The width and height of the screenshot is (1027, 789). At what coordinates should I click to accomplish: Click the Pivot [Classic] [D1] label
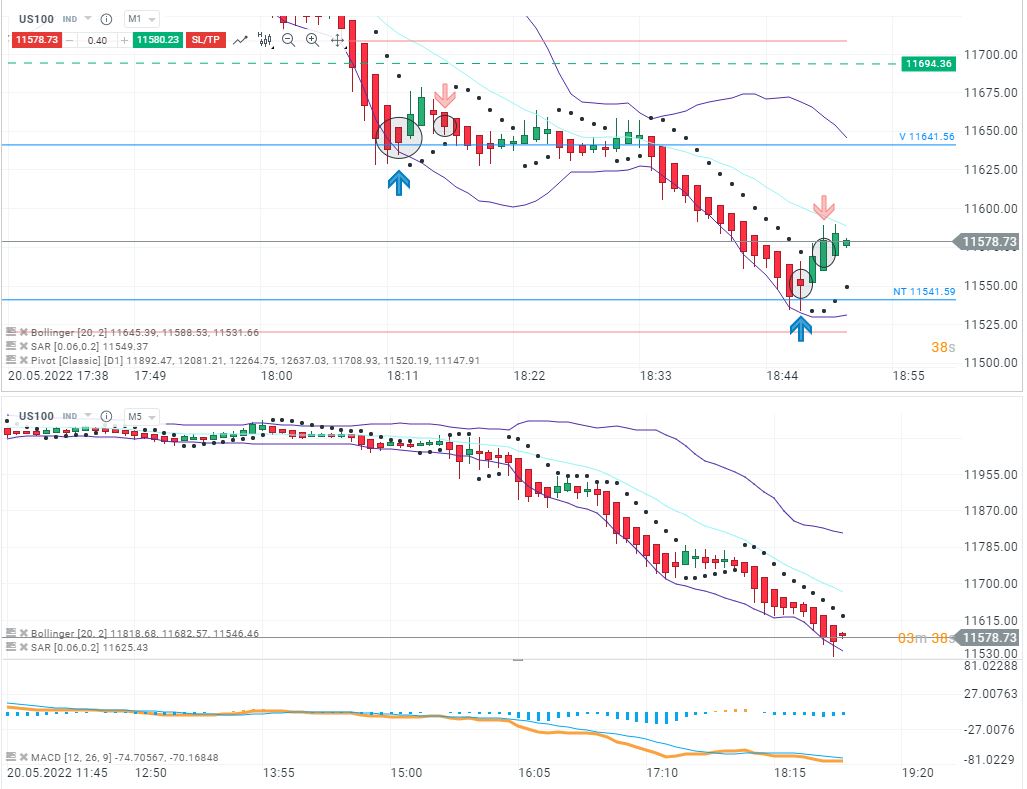pyautogui.click(x=77, y=360)
